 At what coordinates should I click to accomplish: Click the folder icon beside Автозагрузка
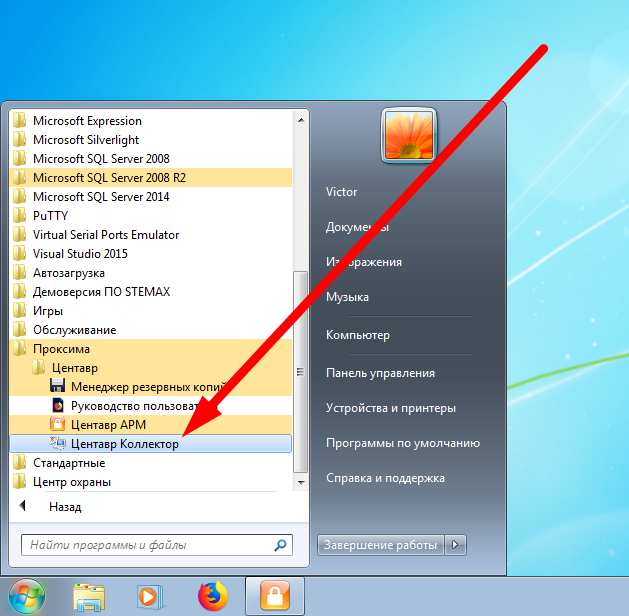coord(19,272)
